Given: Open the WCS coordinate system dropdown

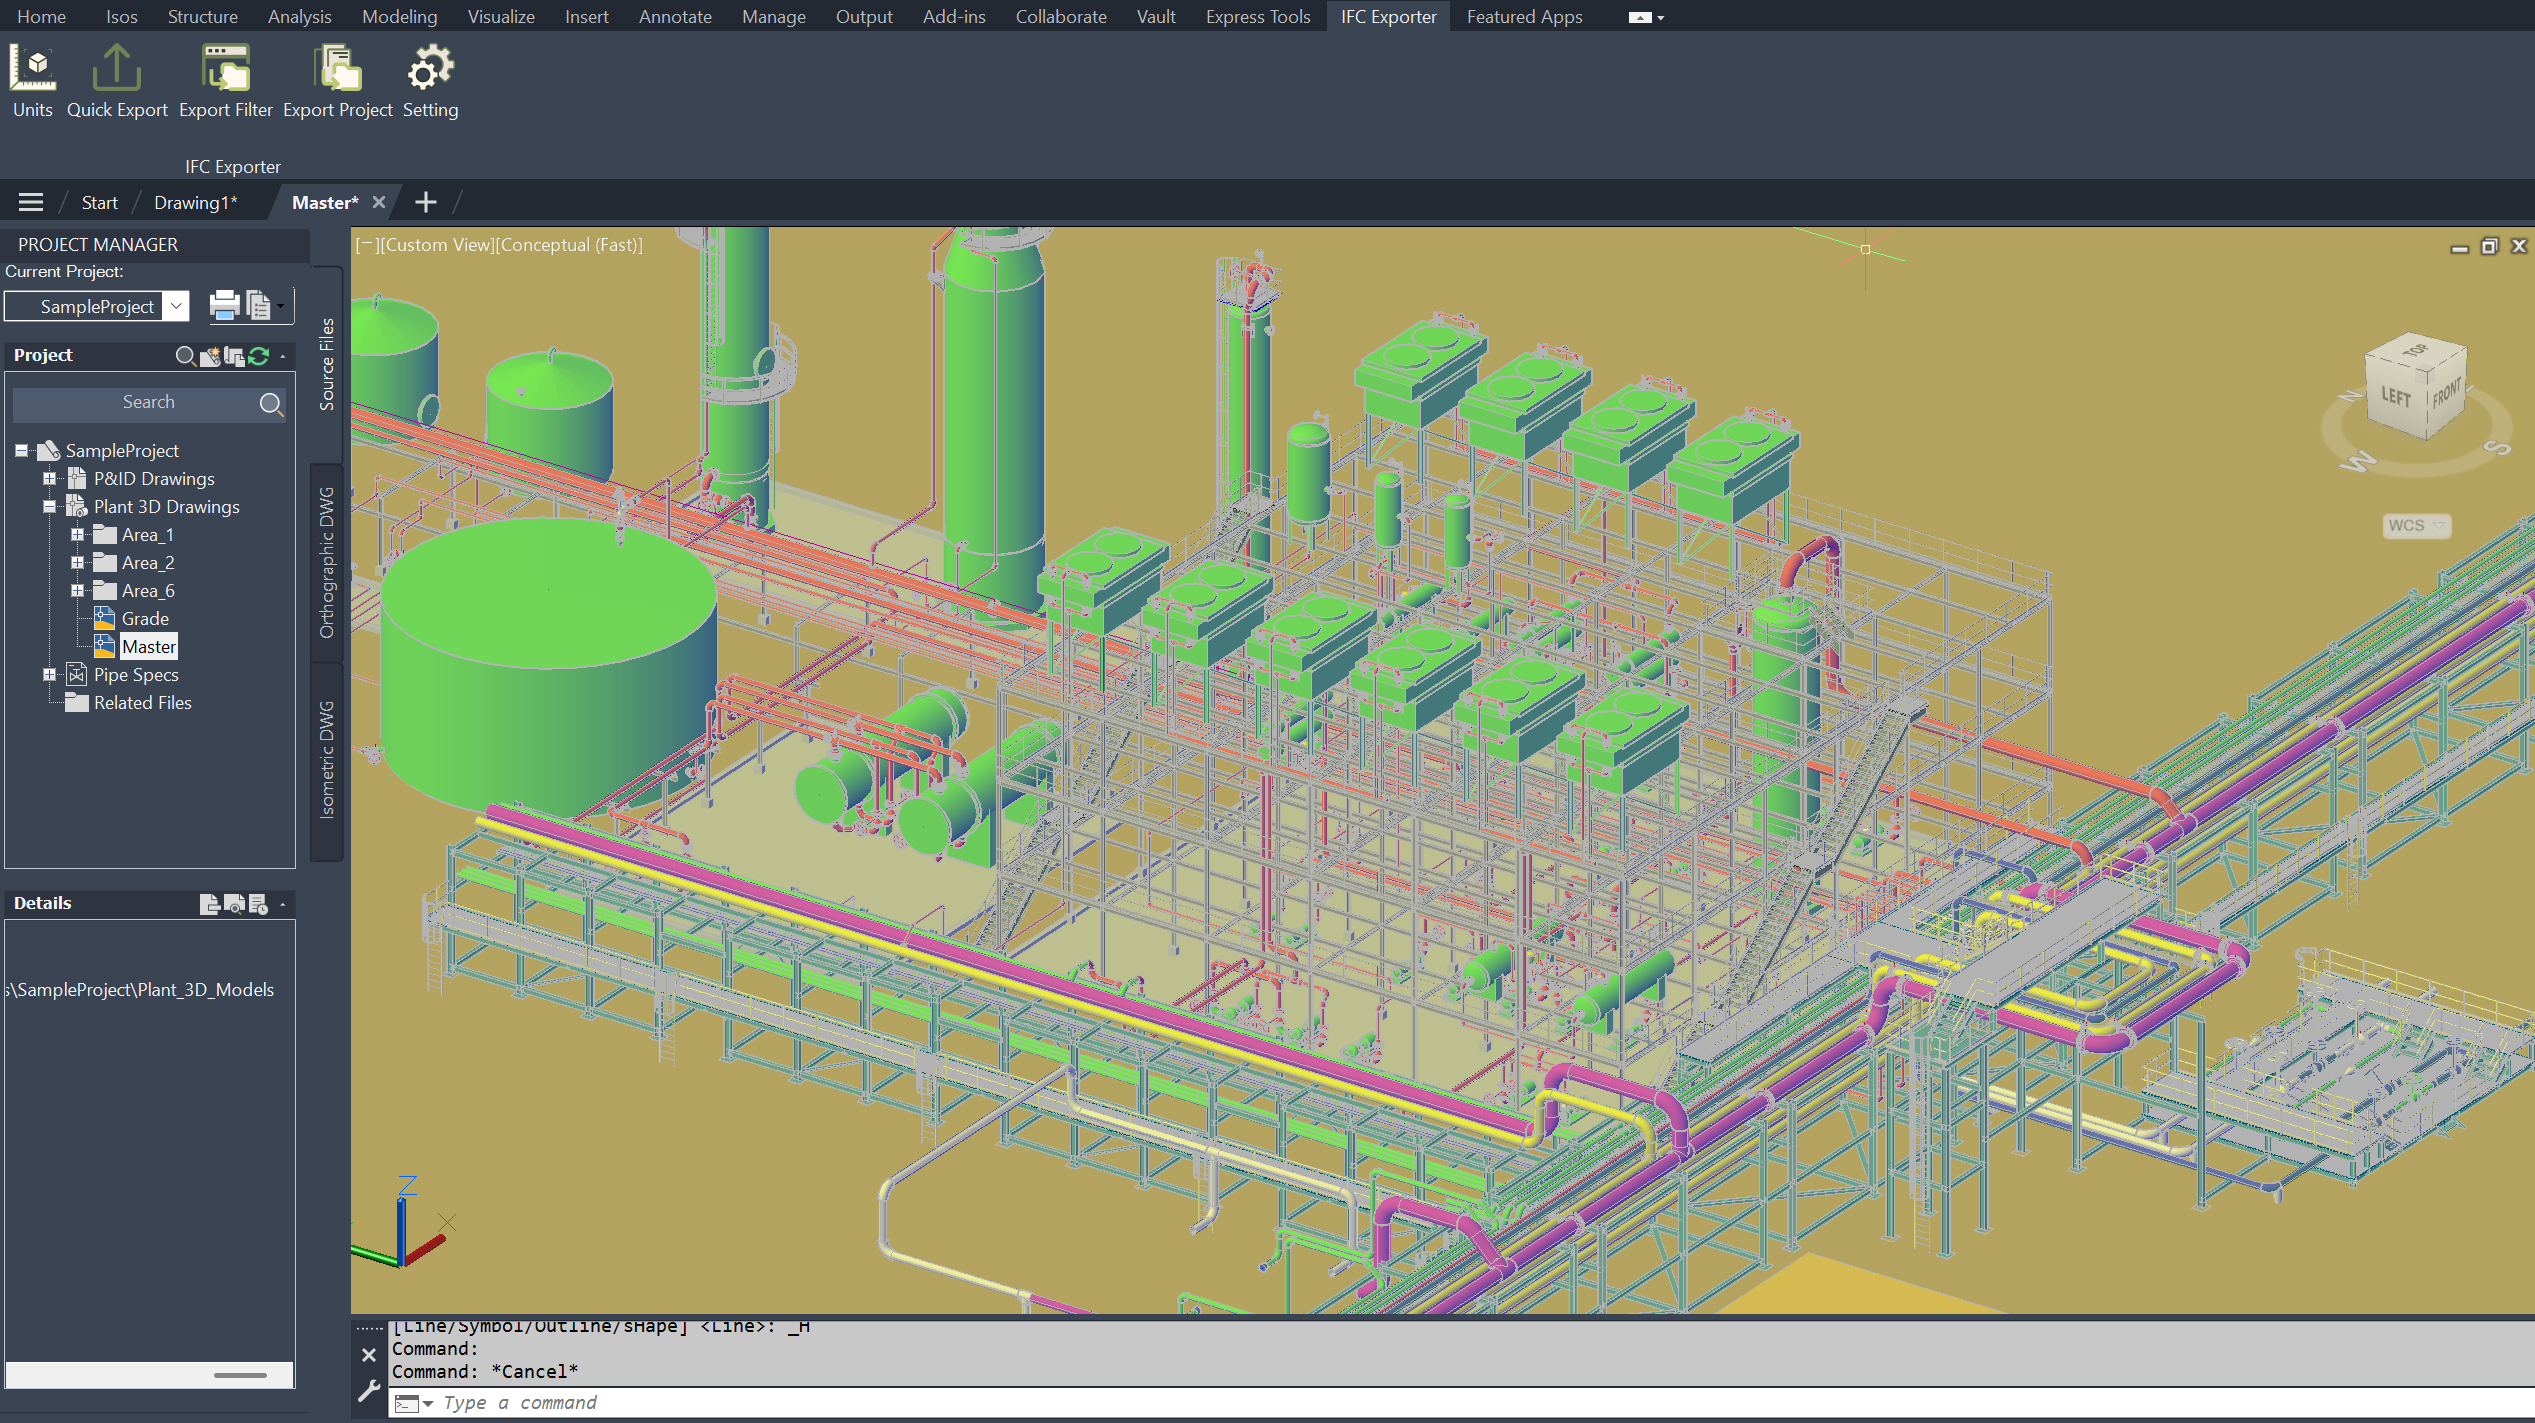Looking at the screenshot, I should (x=2416, y=526).
